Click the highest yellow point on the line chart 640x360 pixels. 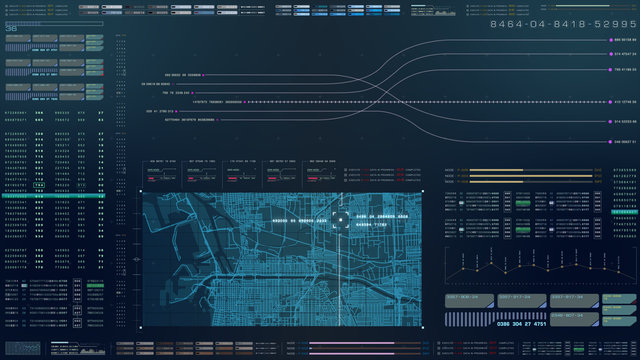(x=491, y=263)
